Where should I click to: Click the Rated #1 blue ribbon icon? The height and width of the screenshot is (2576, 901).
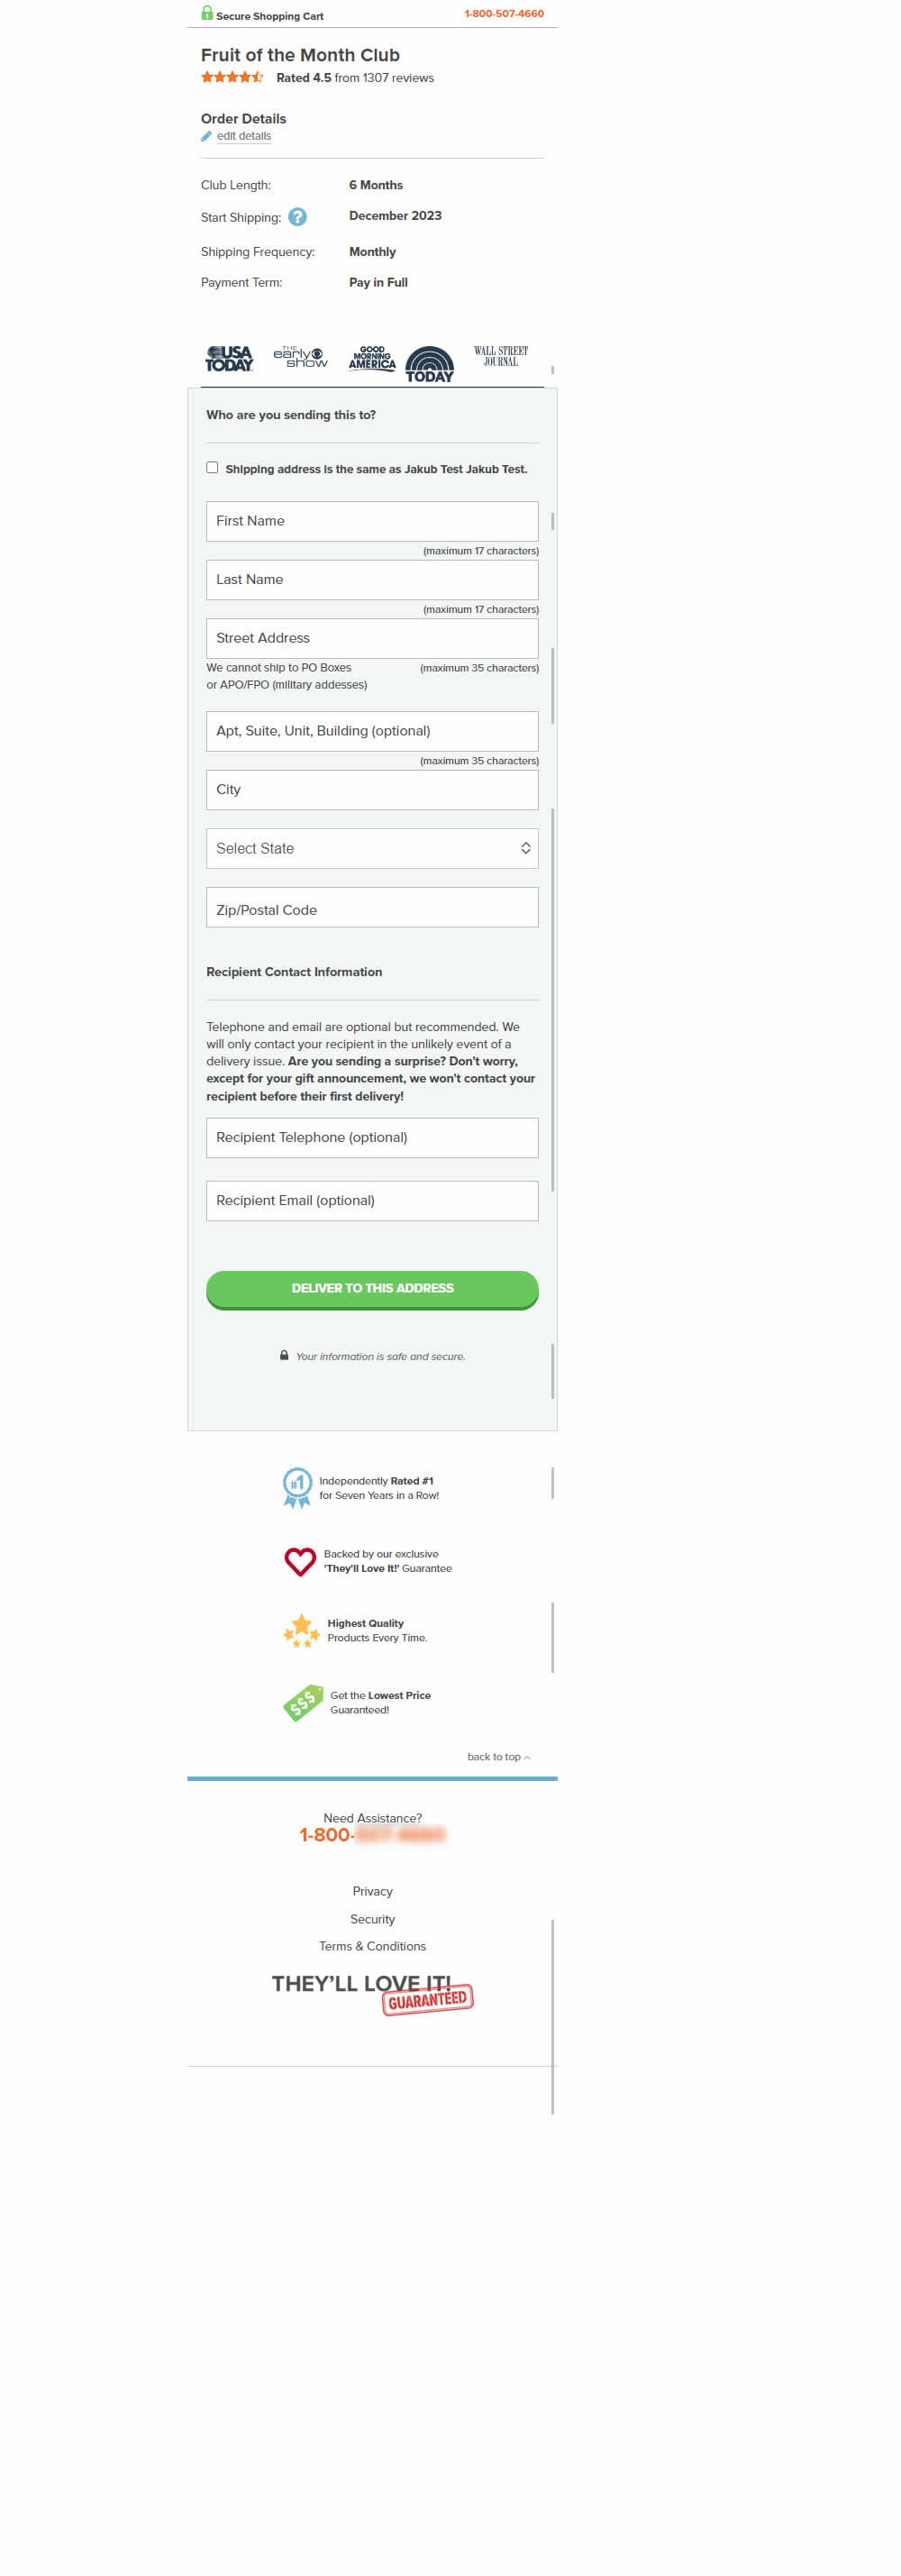pos(297,1487)
